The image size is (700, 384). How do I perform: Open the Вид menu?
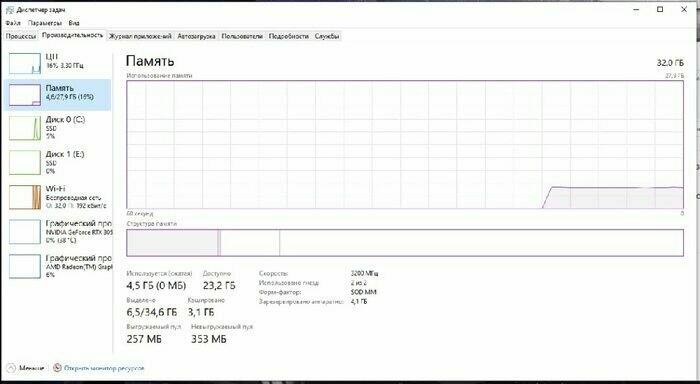point(74,23)
